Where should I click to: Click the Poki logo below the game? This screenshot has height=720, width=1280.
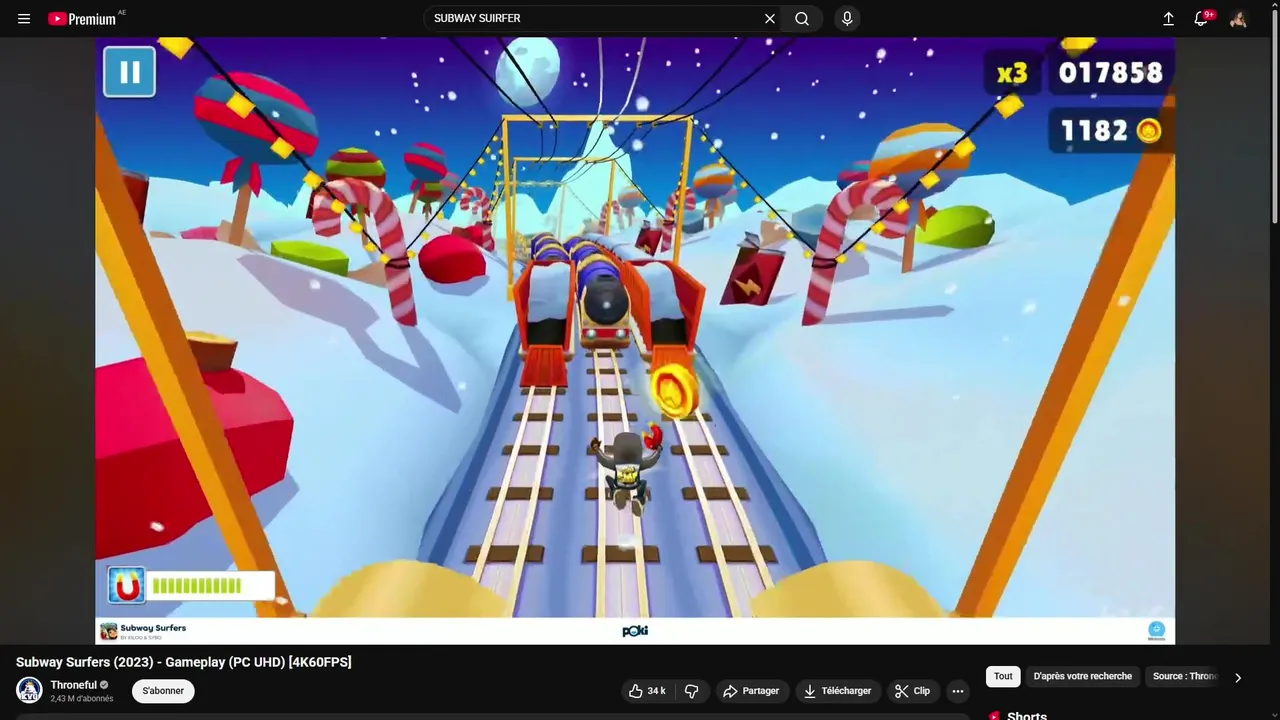coord(635,631)
